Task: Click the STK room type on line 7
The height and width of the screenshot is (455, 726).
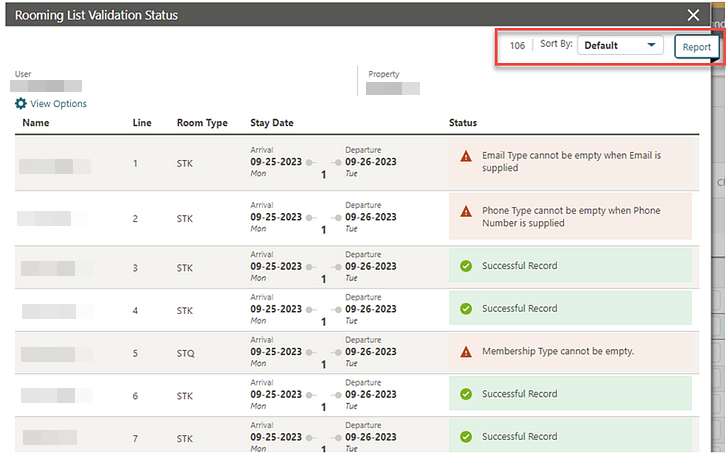Action: point(184,439)
